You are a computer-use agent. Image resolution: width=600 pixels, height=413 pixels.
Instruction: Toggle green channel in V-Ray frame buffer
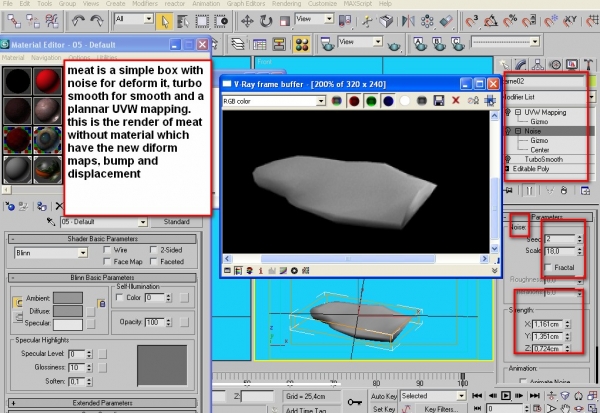371,101
